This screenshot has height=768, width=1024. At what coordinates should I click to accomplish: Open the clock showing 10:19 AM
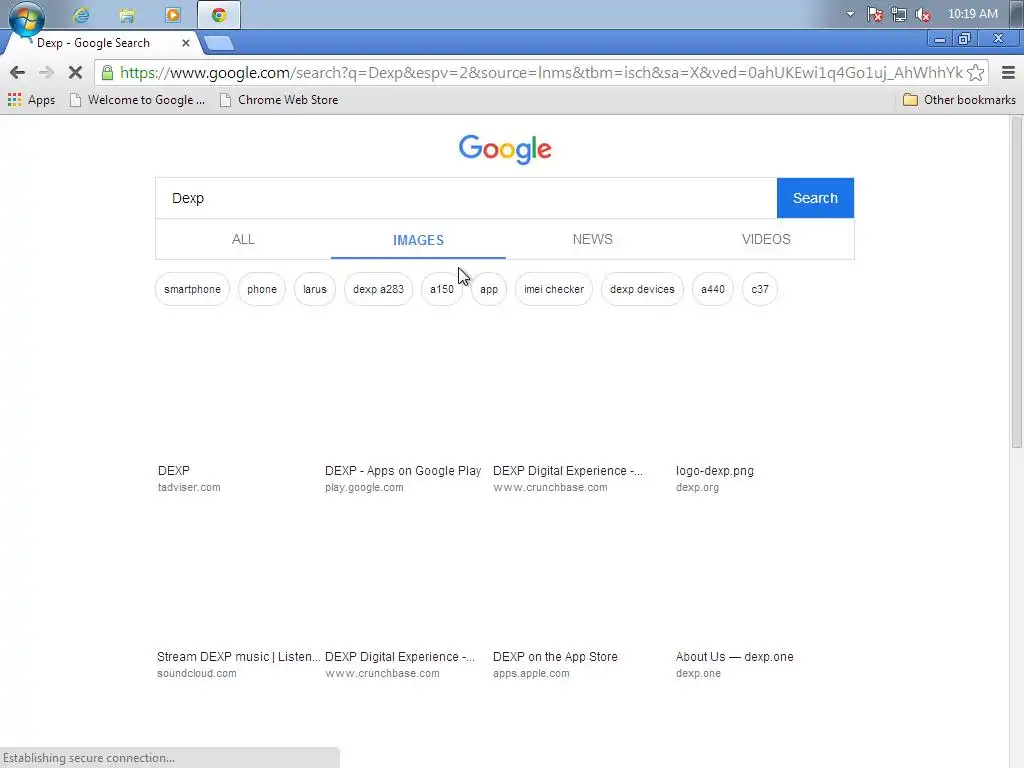tap(972, 14)
